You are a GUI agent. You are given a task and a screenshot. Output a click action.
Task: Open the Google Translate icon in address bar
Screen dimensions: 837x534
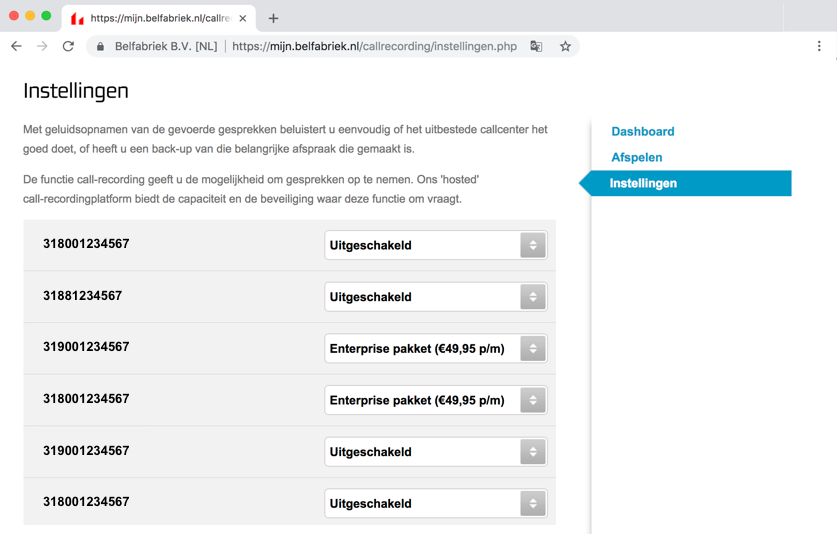coord(536,46)
